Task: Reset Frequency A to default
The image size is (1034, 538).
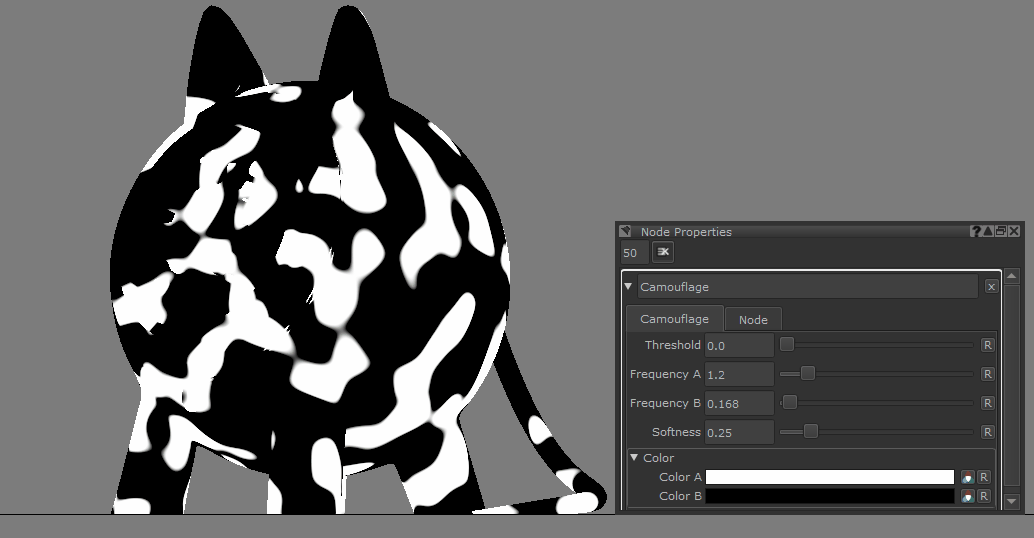Action: click(x=987, y=374)
